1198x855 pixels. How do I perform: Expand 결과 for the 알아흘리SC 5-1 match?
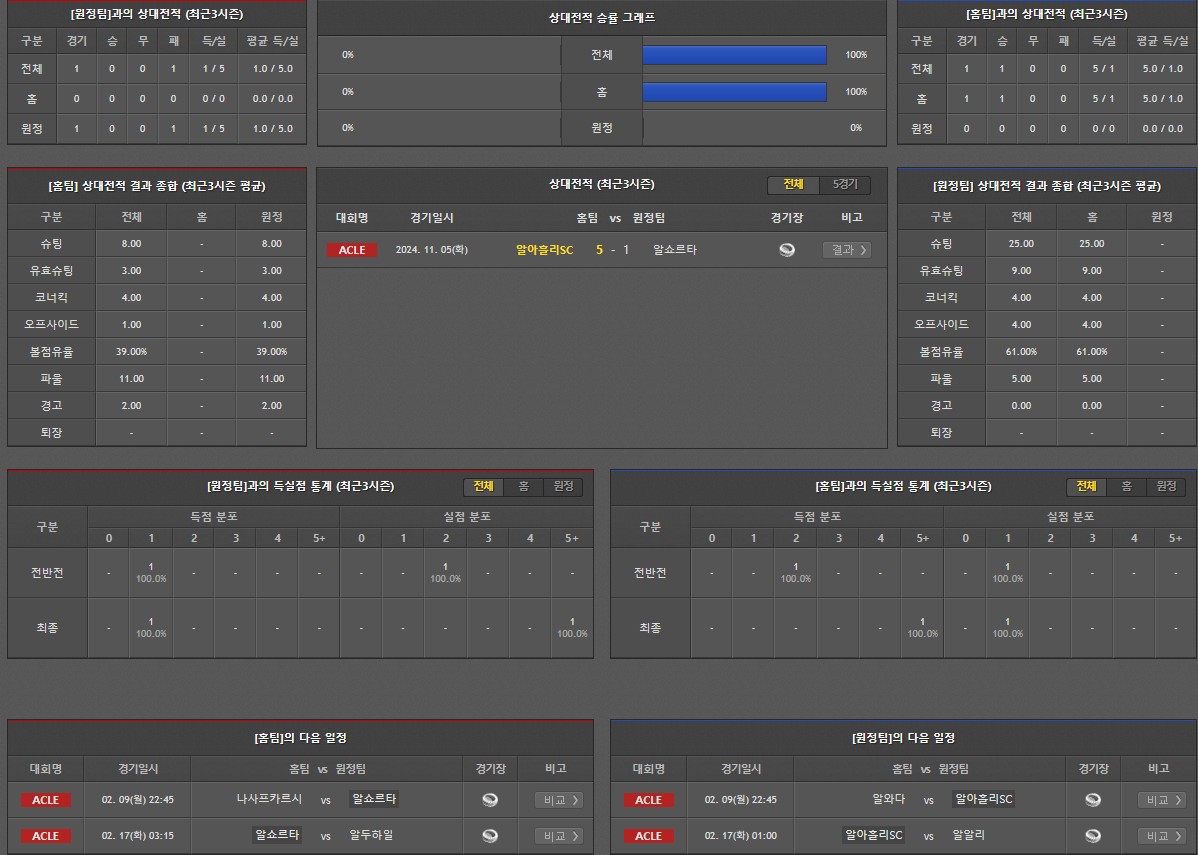coord(847,250)
